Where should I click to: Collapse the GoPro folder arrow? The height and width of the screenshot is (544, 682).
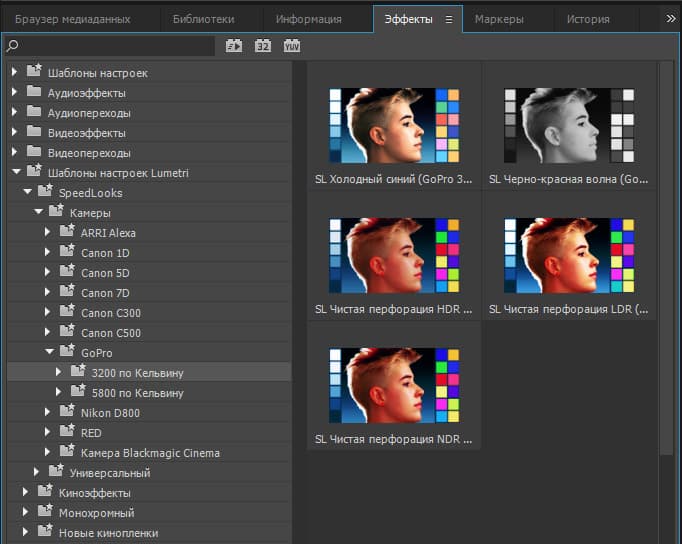[50, 351]
